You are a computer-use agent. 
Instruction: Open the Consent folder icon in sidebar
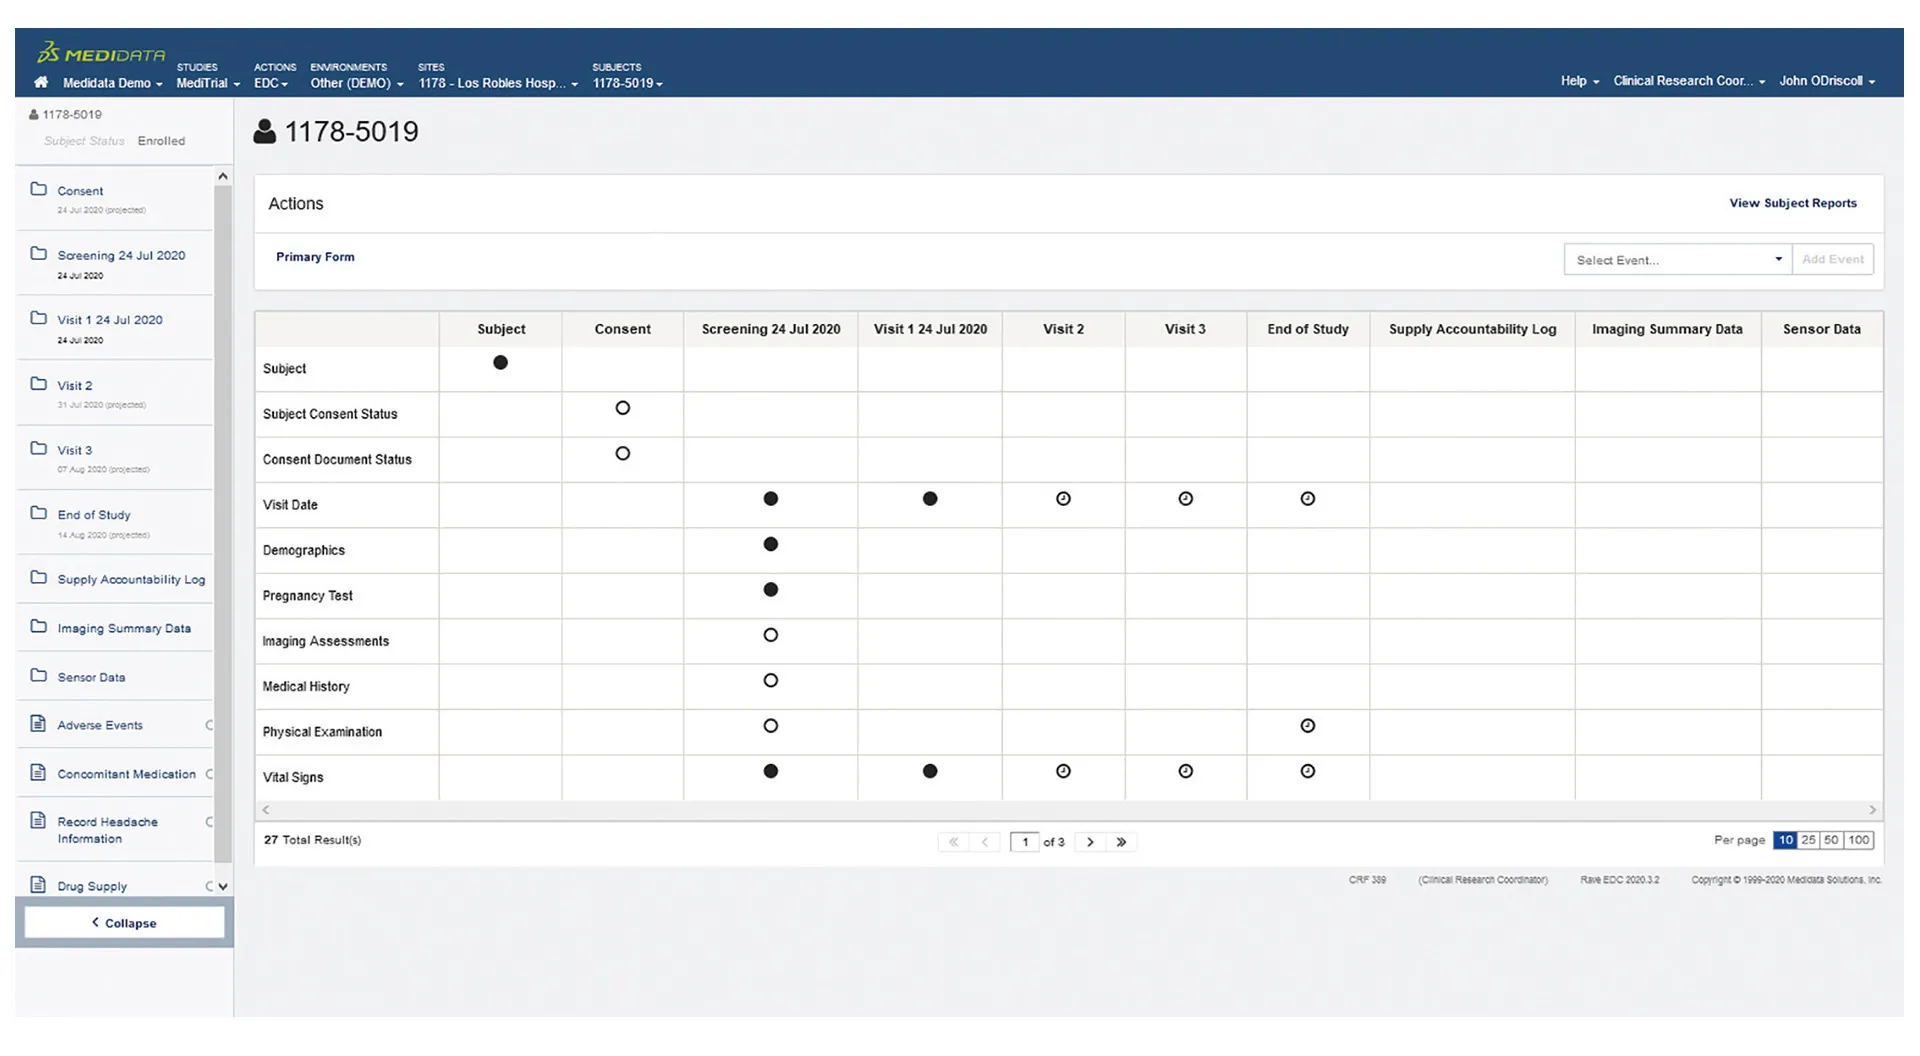(39, 189)
